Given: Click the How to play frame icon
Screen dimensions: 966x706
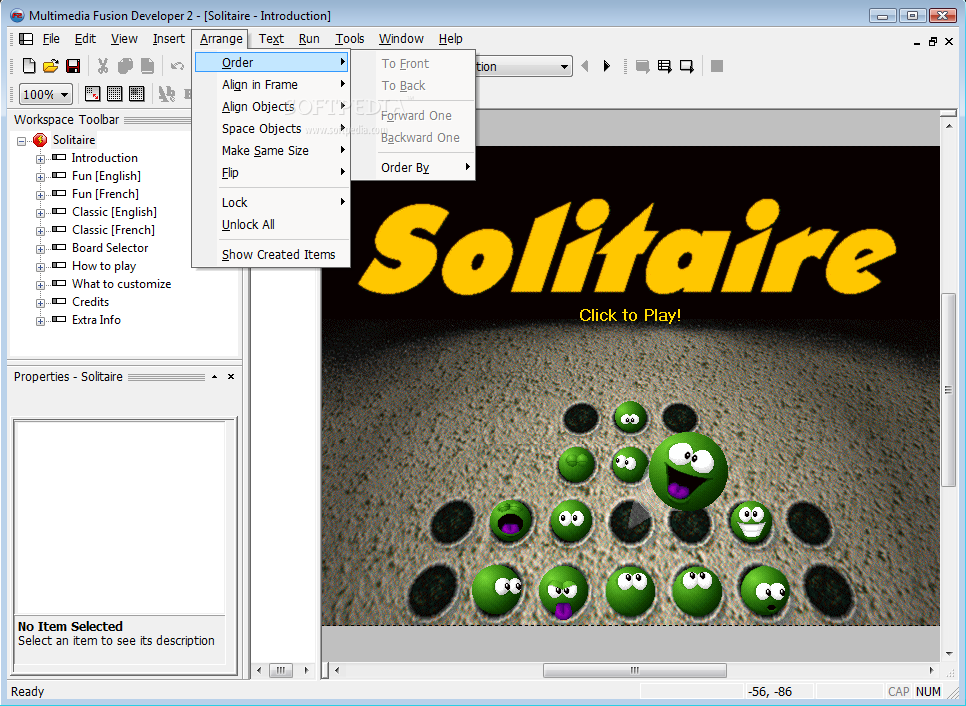Looking at the screenshot, I should coord(59,266).
